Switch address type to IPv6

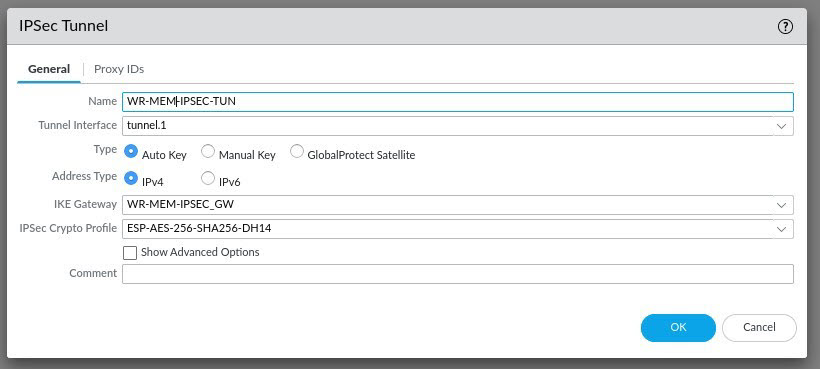[208, 178]
